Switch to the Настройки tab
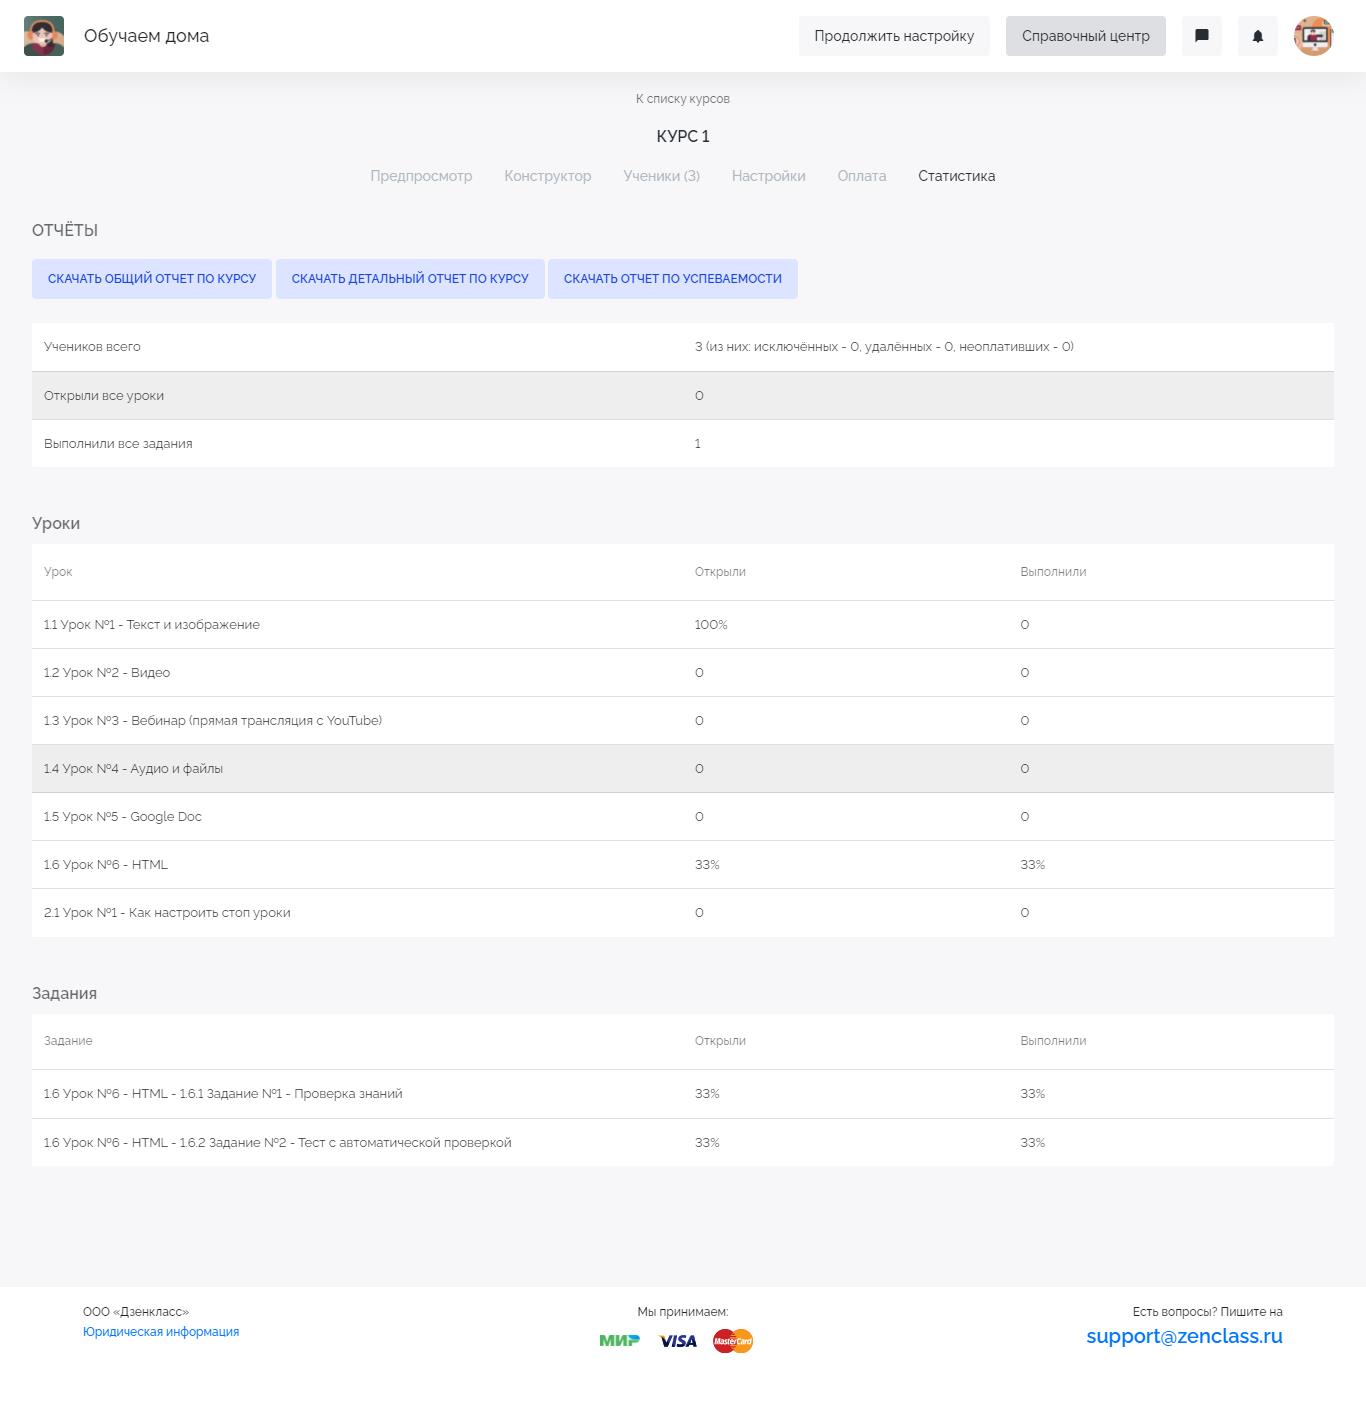1366x1401 pixels. [x=769, y=176]
